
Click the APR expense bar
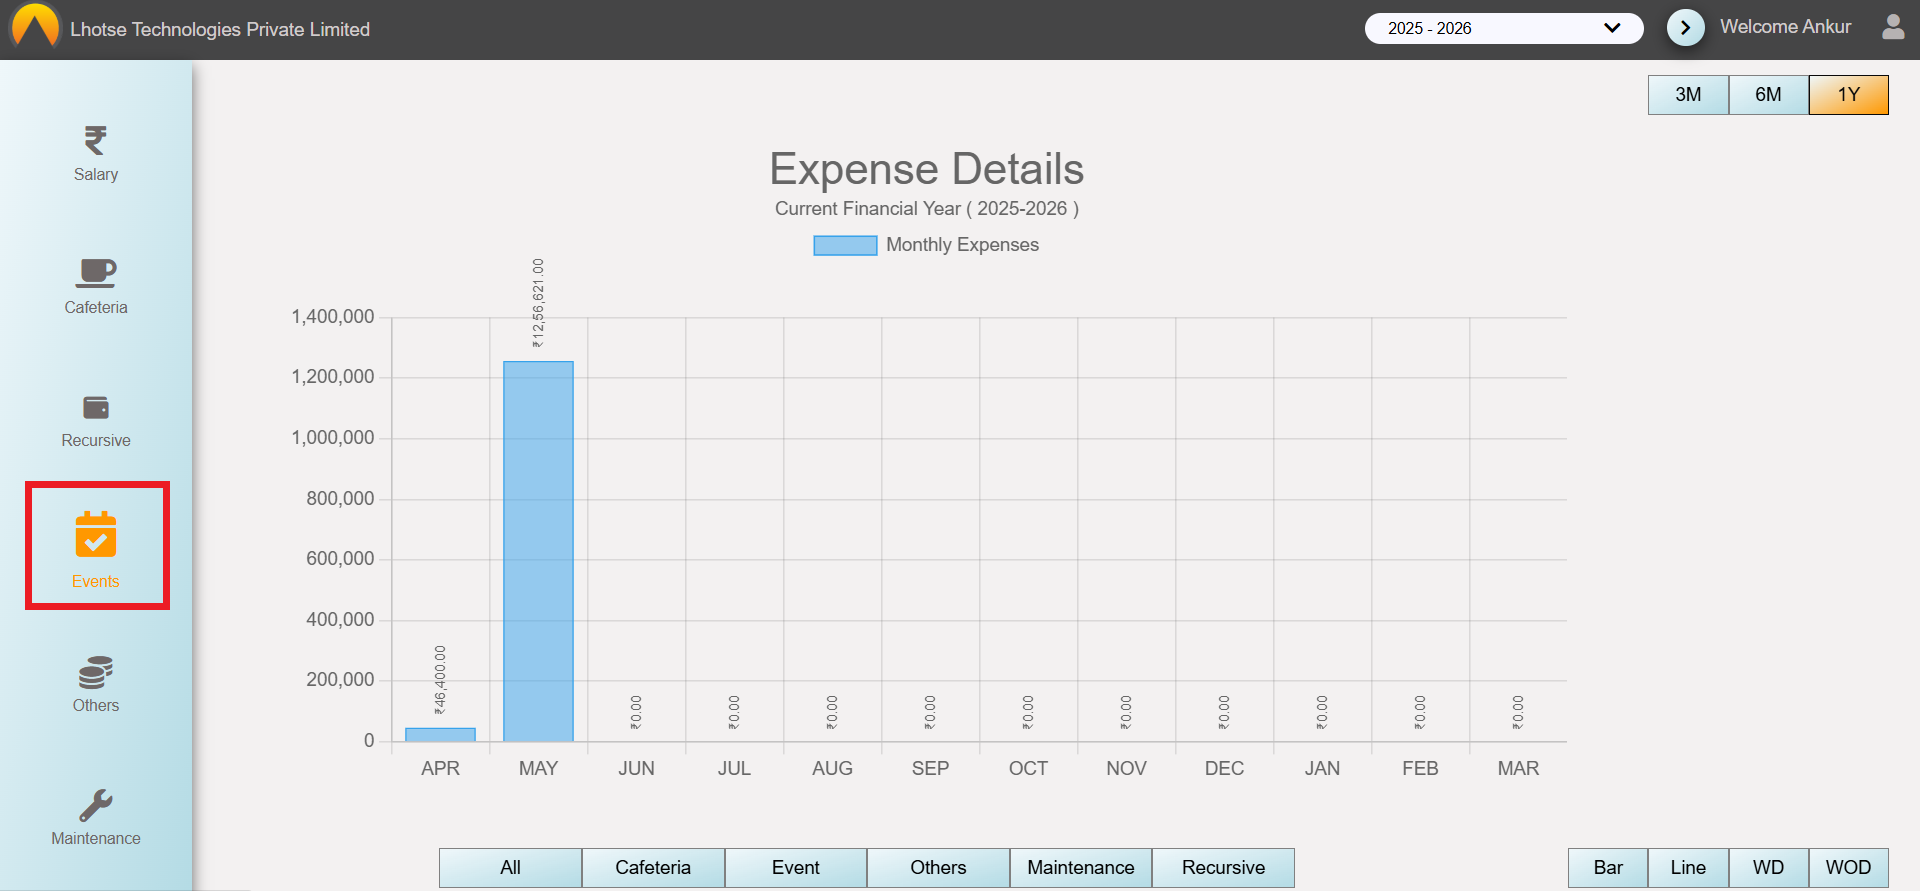tap(440, 735)
